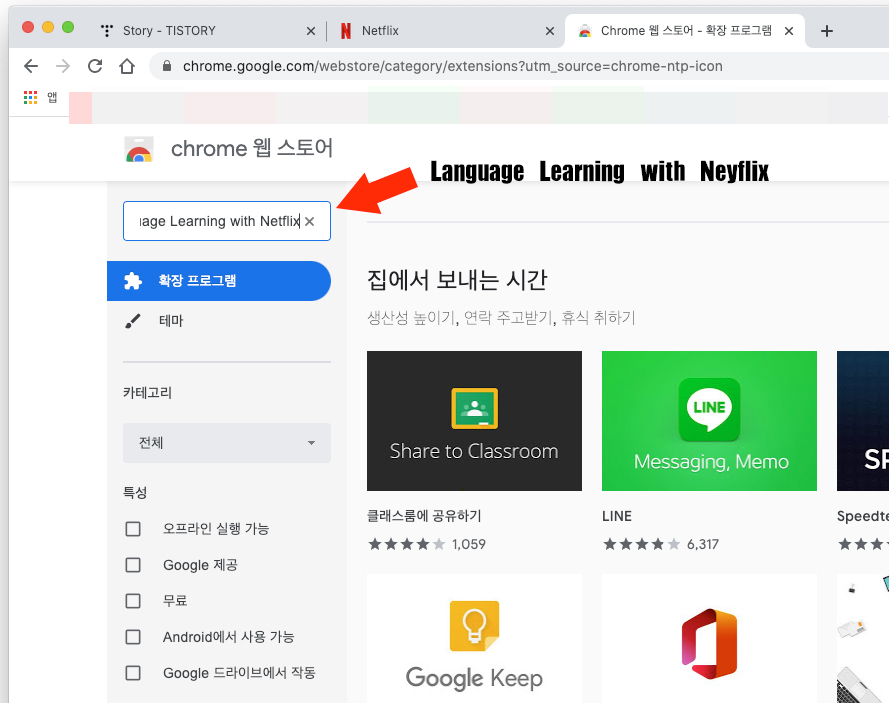Click the paintbrush theme icon
The height and width of the screenshot is (703, 889).
133,321
